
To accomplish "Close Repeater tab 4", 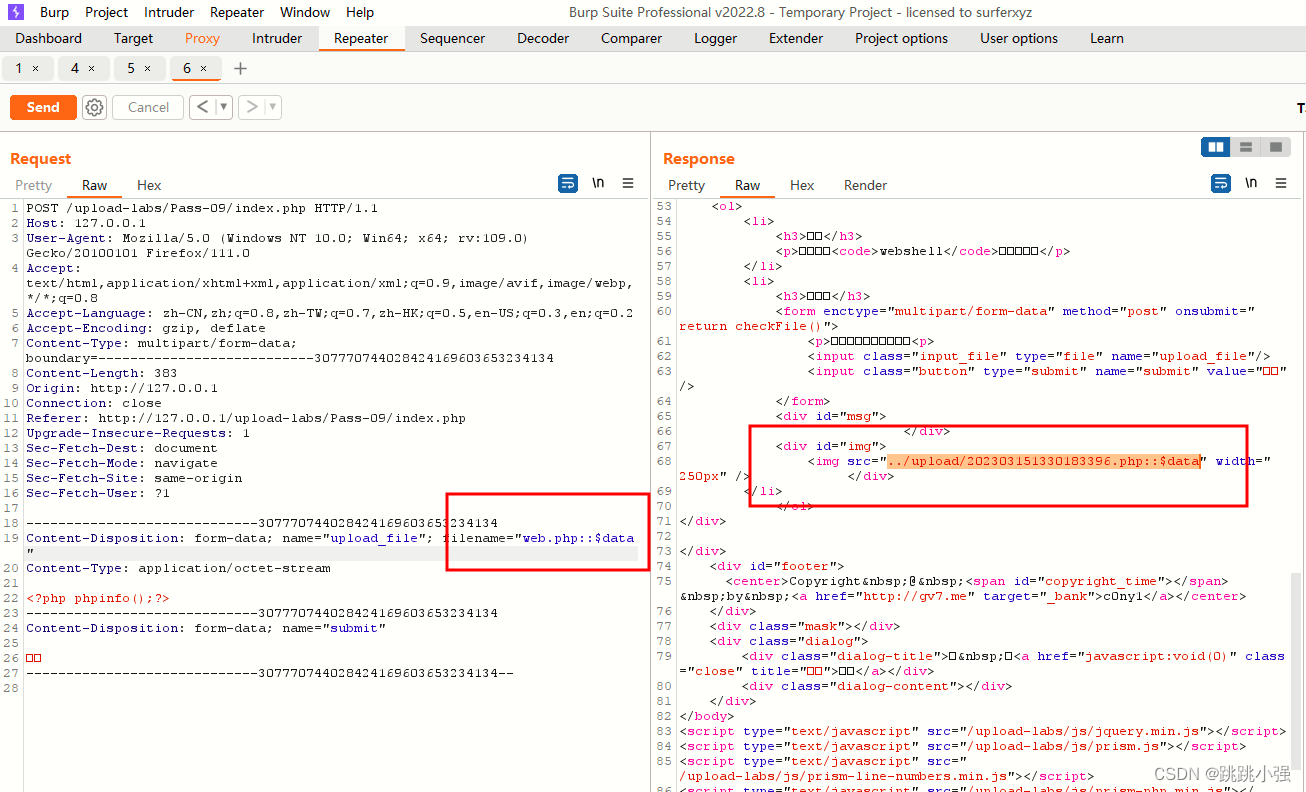I will click(92, 69).
